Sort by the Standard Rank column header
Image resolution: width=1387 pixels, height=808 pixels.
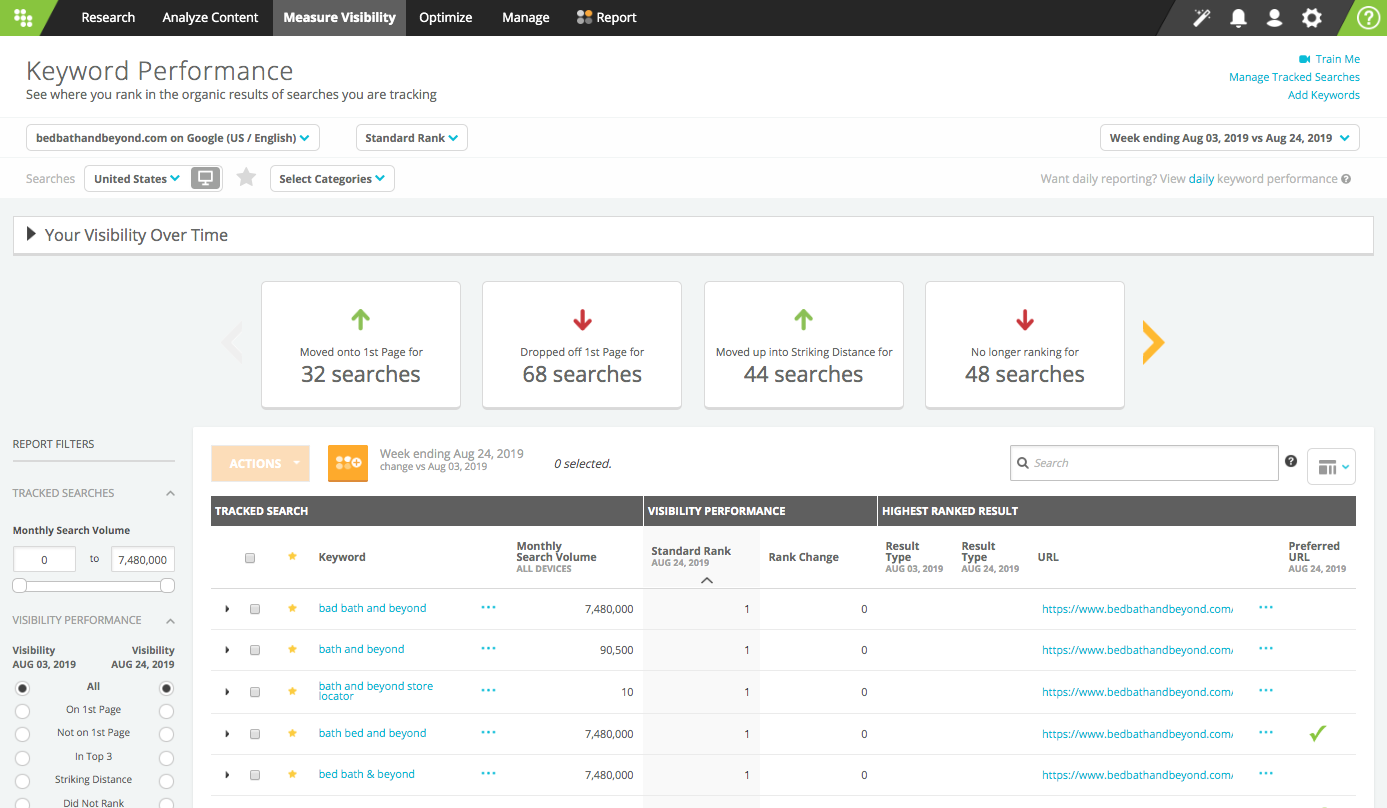(x=691, y=551)
